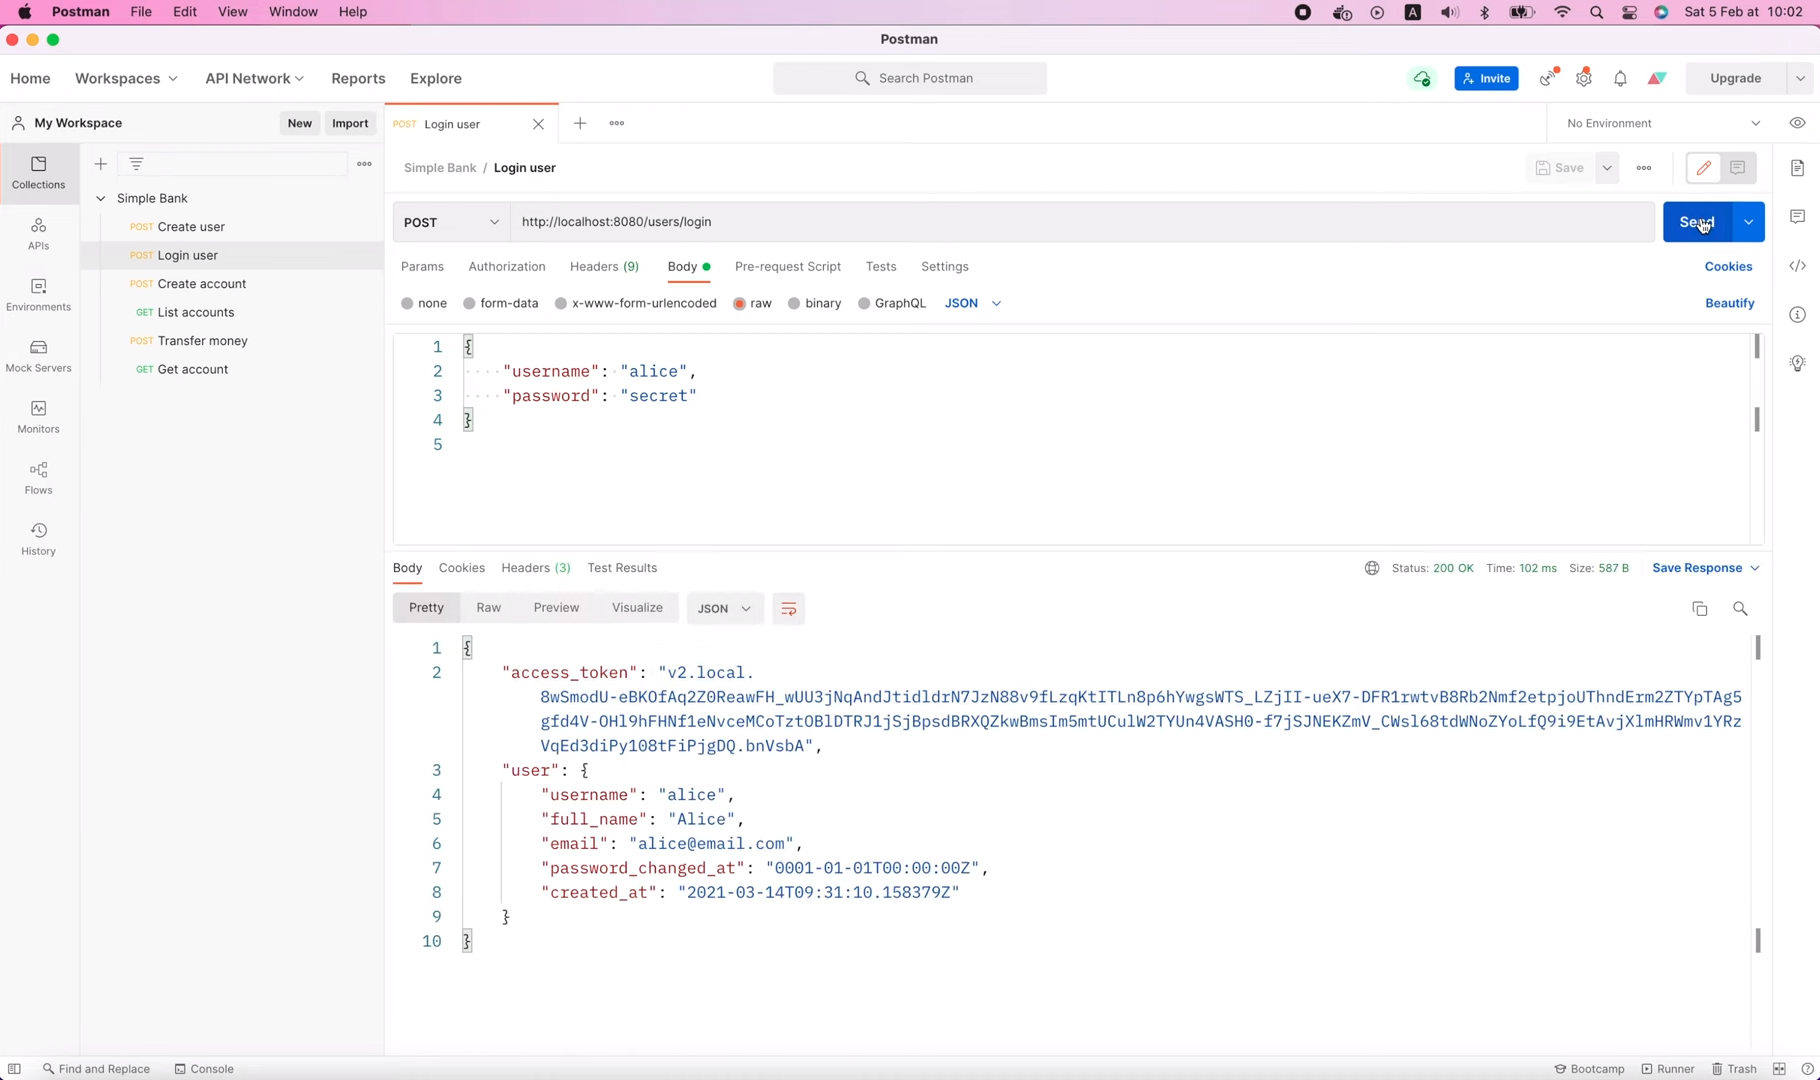This screenshot has width=1820, height=1080.
Task: Open the documentation pane icon
Action: click(1798, 168)
